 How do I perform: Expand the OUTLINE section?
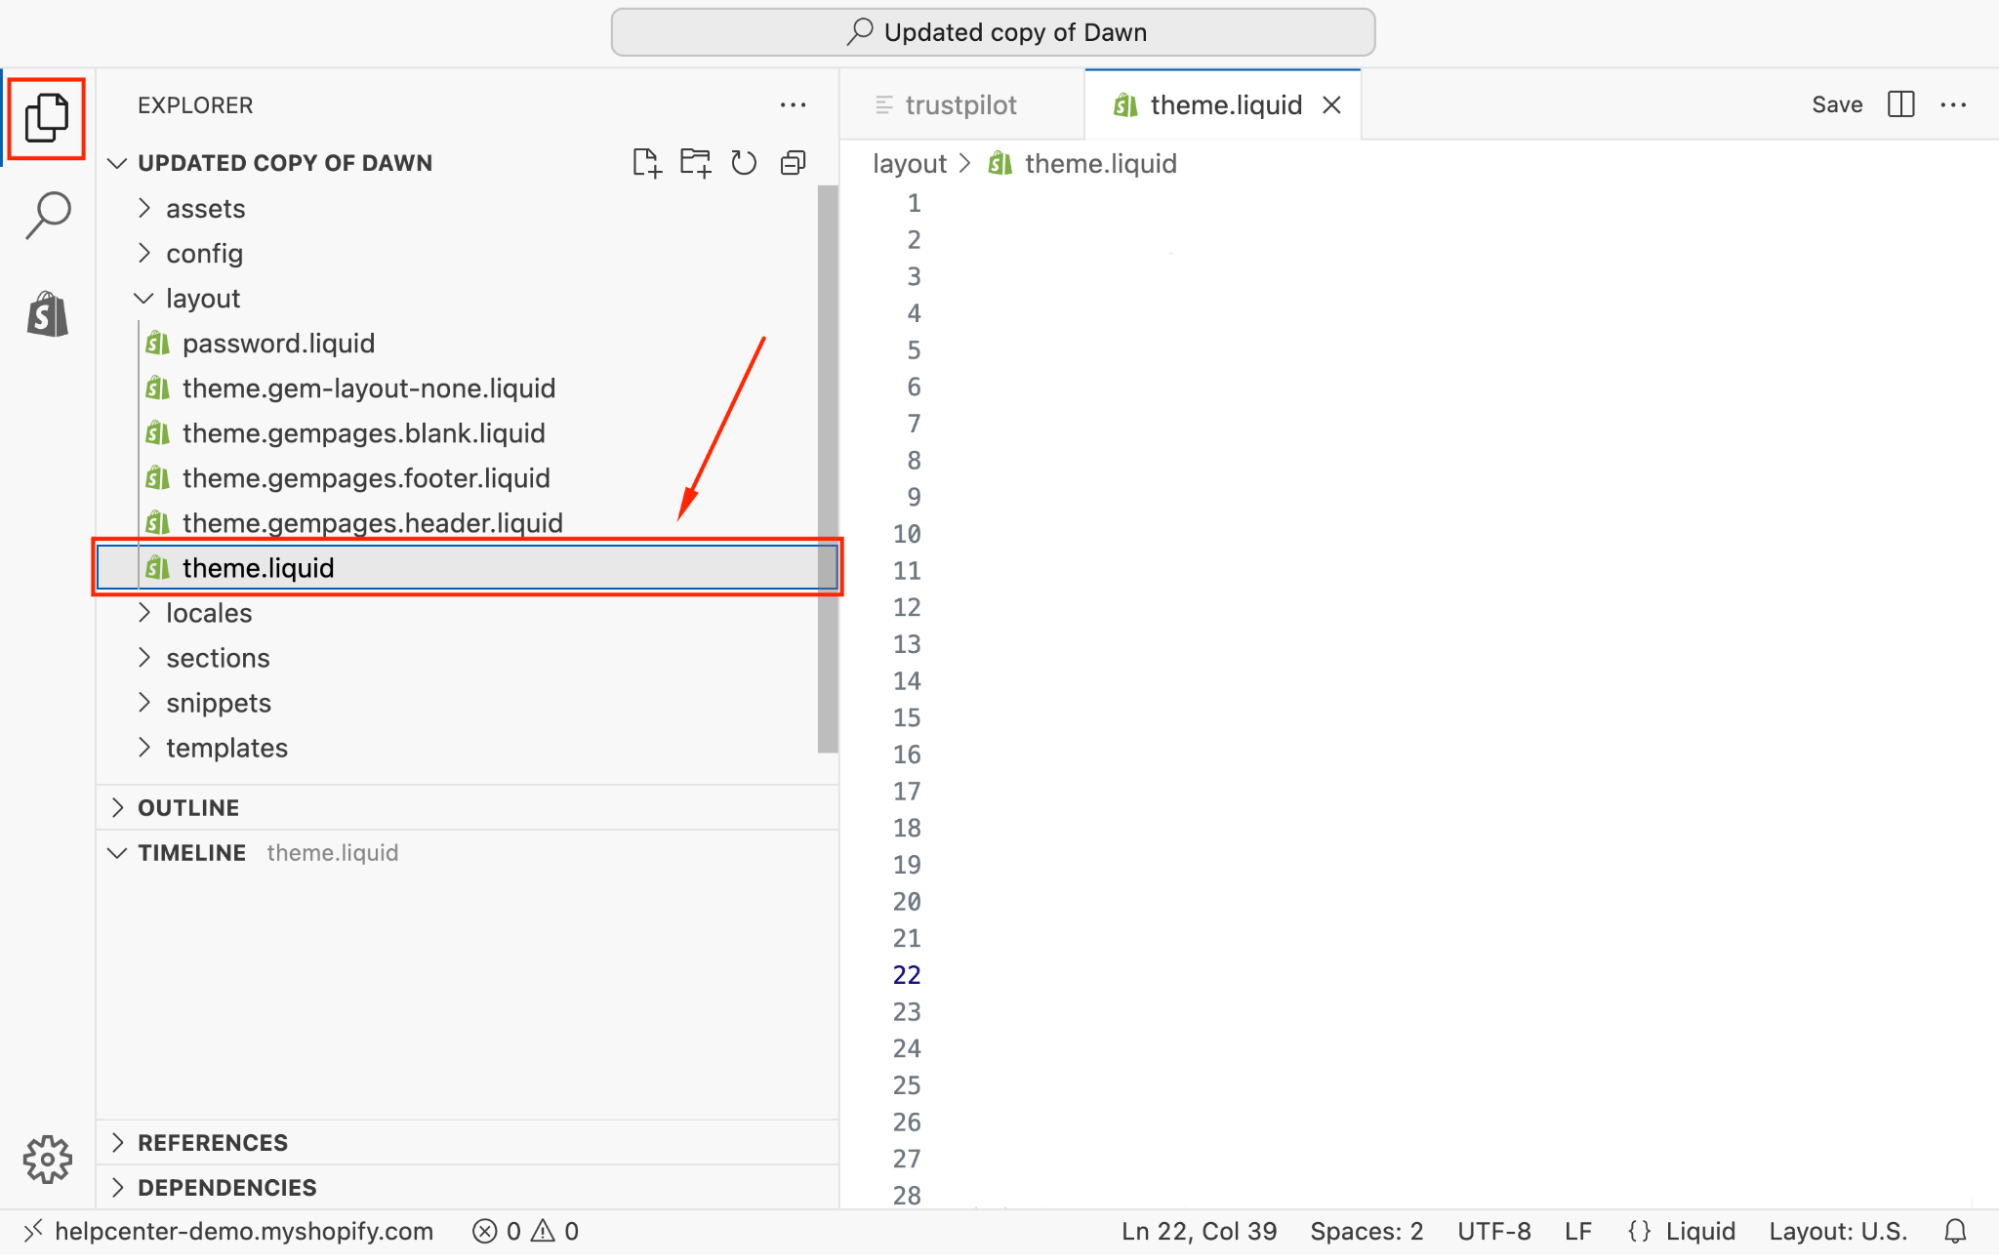click(x=188, y=807)
